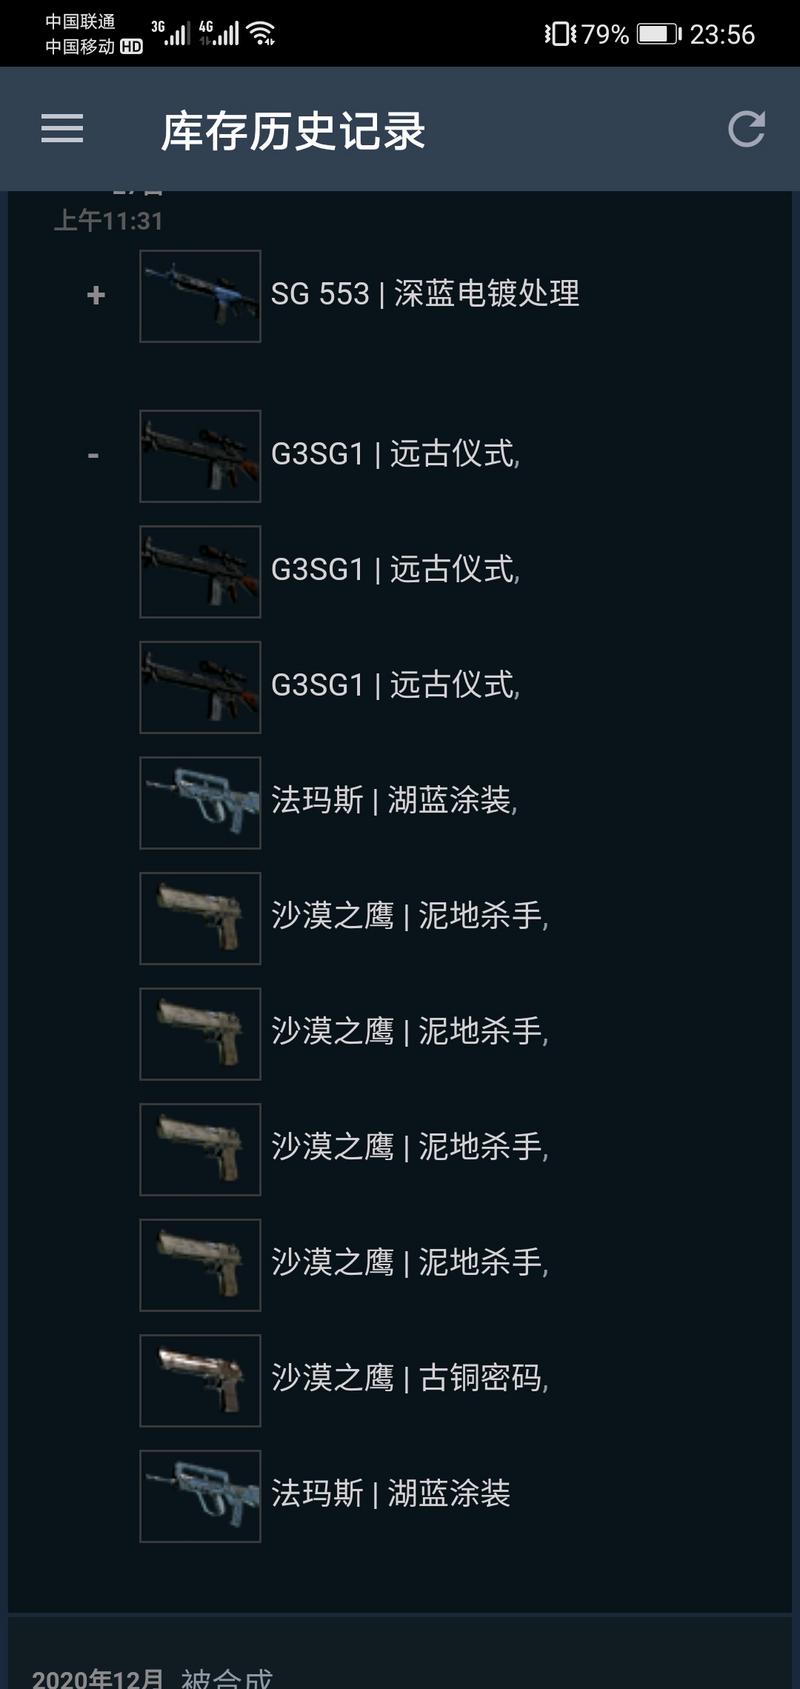Open the third G3SG1 rifle thumbnail
The image size is (800, 1689).
pos(200,687)
